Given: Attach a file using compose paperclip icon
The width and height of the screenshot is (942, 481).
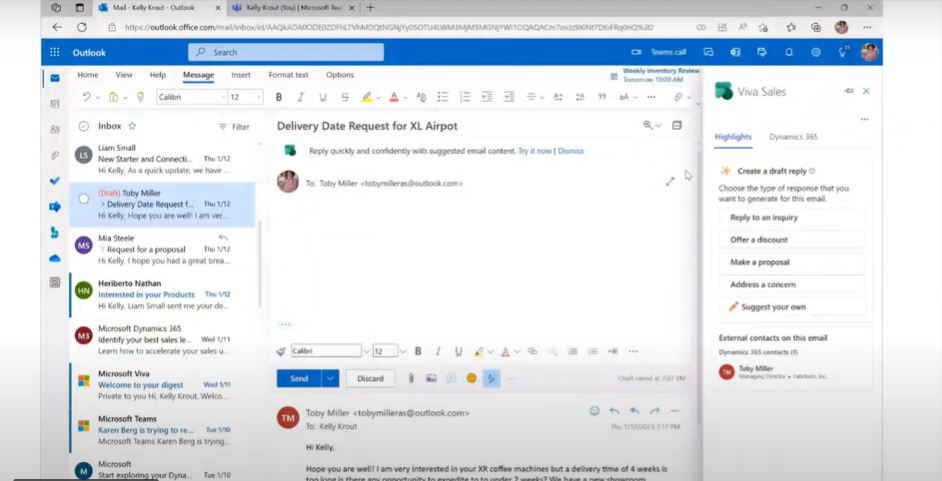Looking at the screenshot, I should tap(411, 378).
